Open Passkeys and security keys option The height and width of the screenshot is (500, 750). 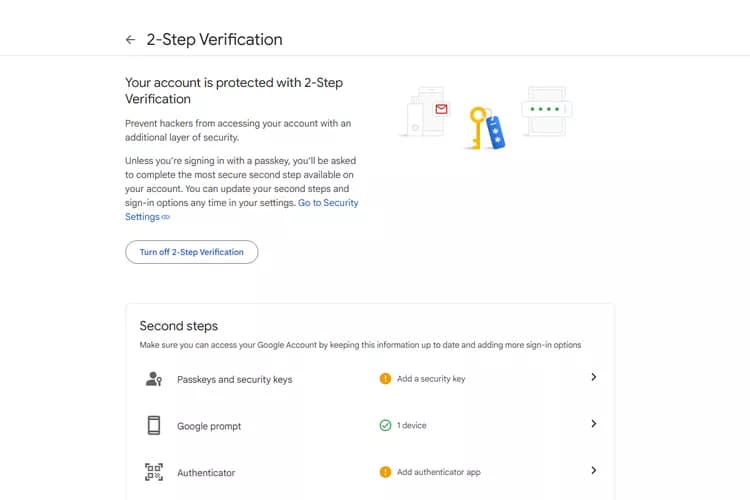point(370,378)
